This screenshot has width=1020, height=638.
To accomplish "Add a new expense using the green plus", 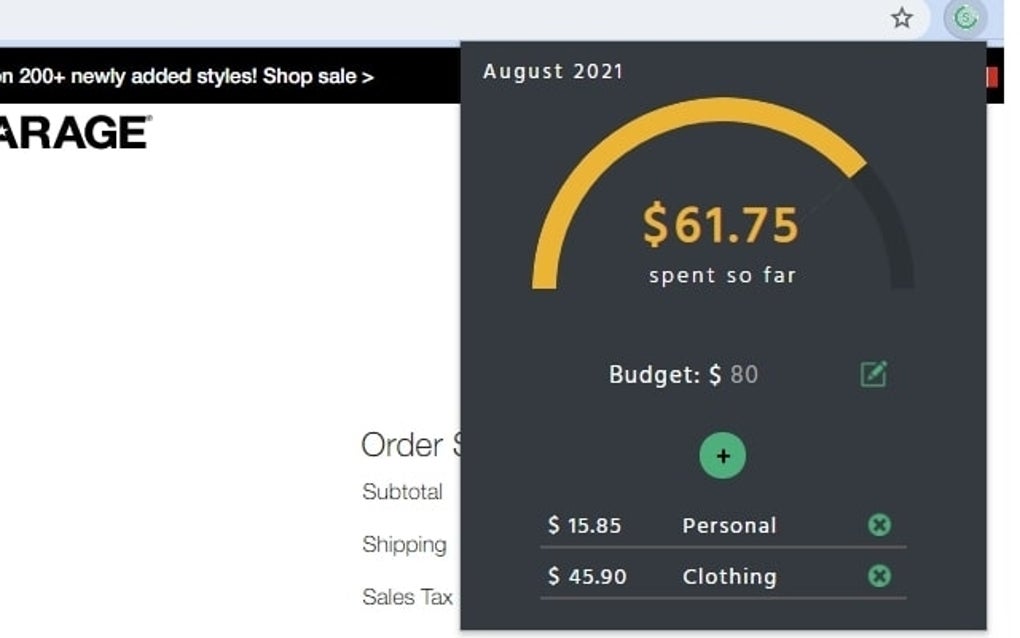I will click(x=723, y=455).
